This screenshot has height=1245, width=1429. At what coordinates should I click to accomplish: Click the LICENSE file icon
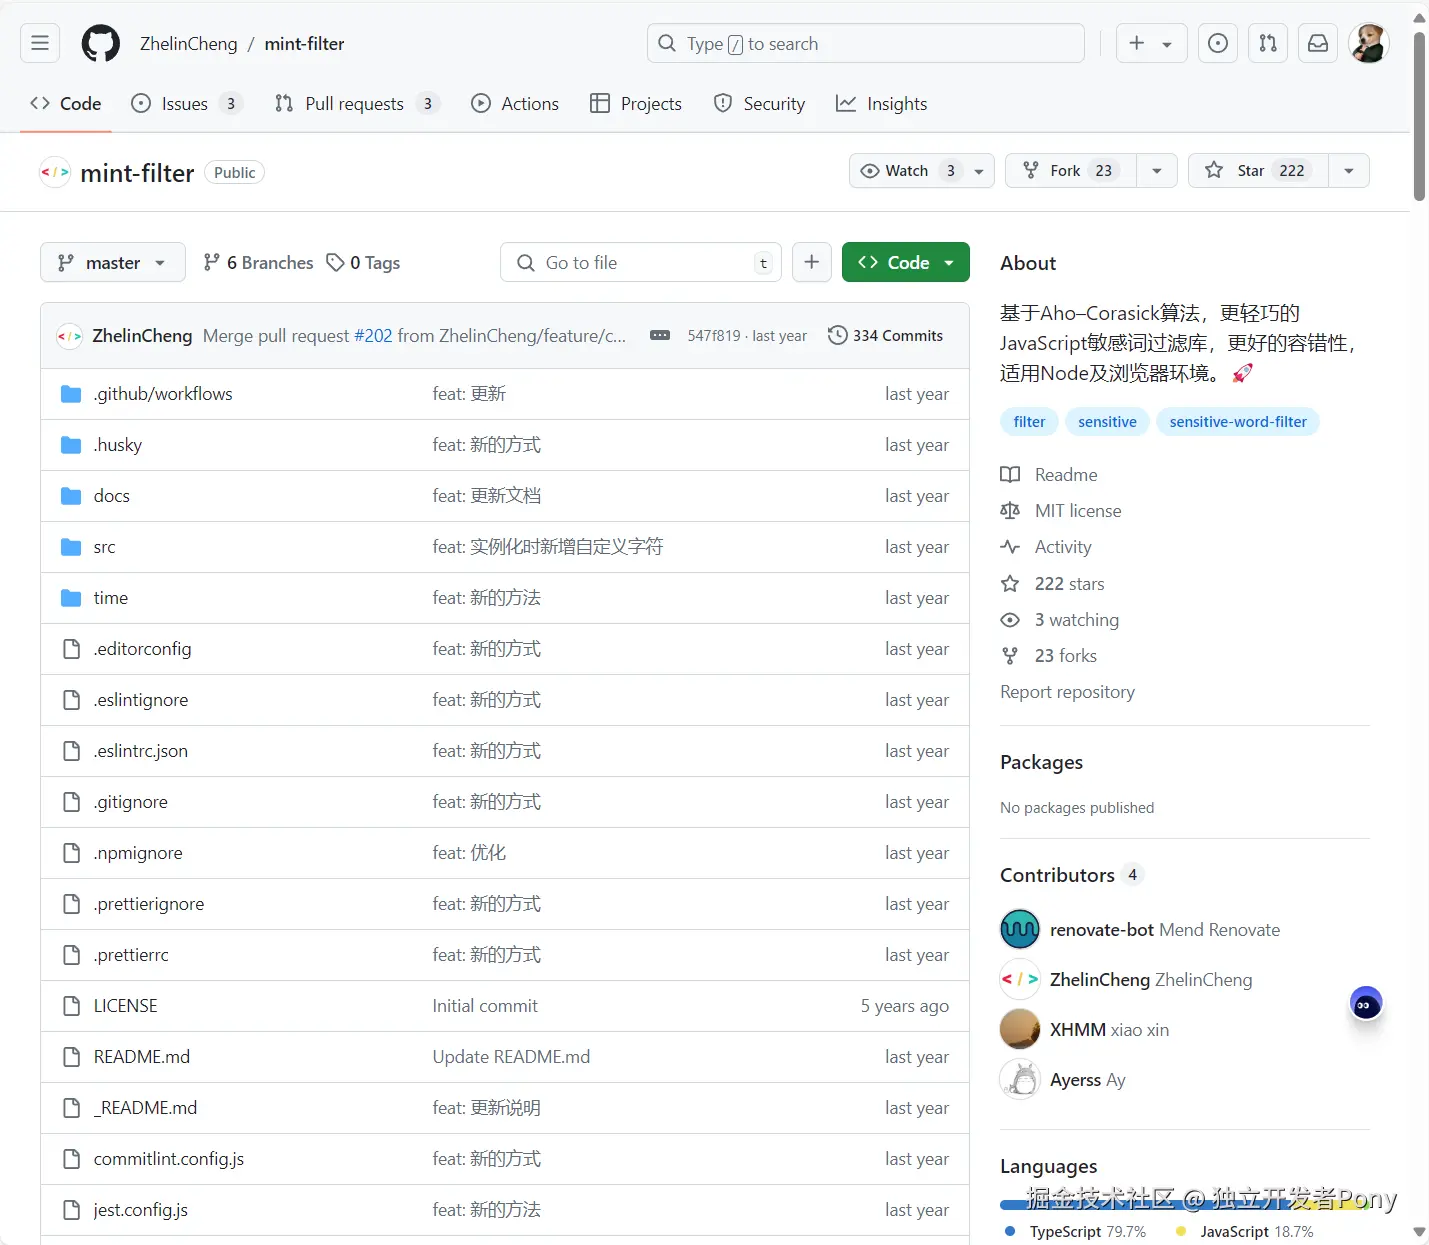(71, 1006)
